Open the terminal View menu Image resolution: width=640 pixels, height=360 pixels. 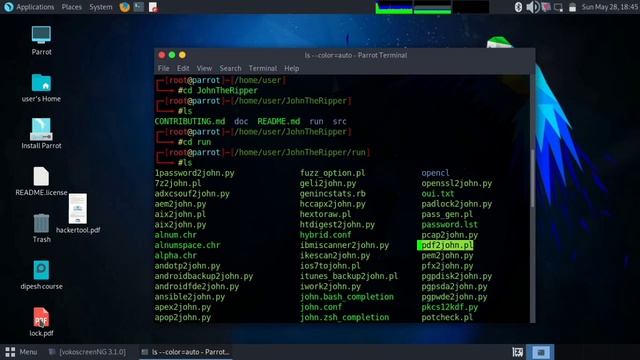(204, 68)
